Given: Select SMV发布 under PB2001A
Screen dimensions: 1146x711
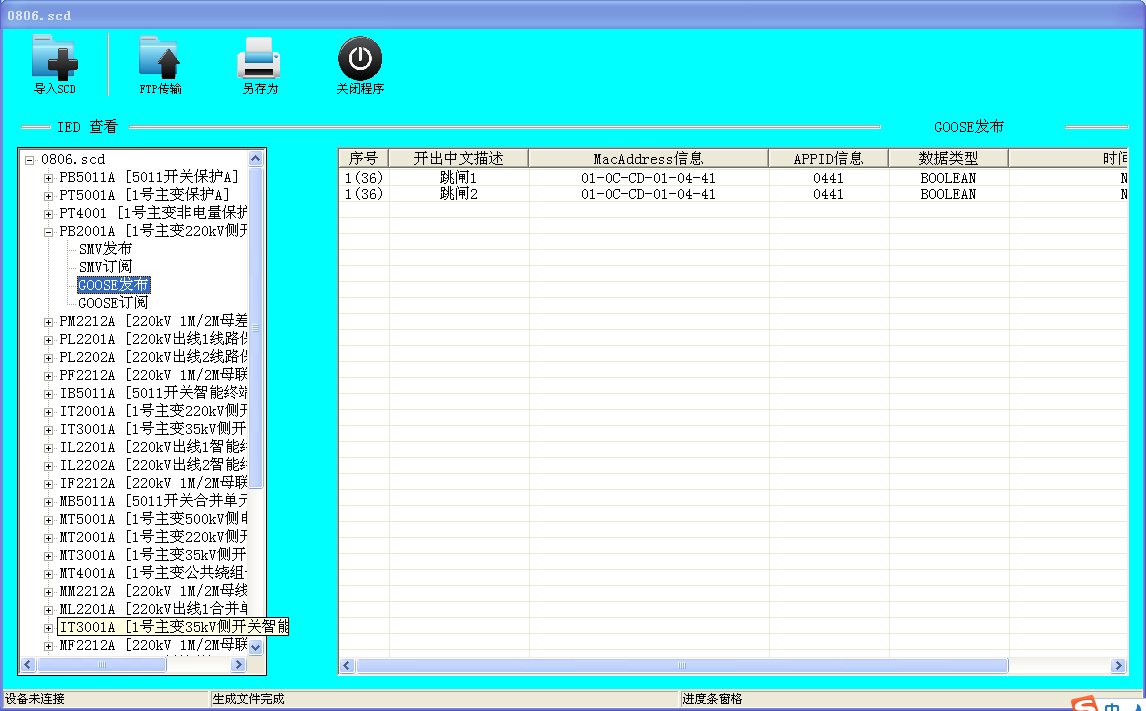Looking at the screenshot, I should click(x=105, y=249).
